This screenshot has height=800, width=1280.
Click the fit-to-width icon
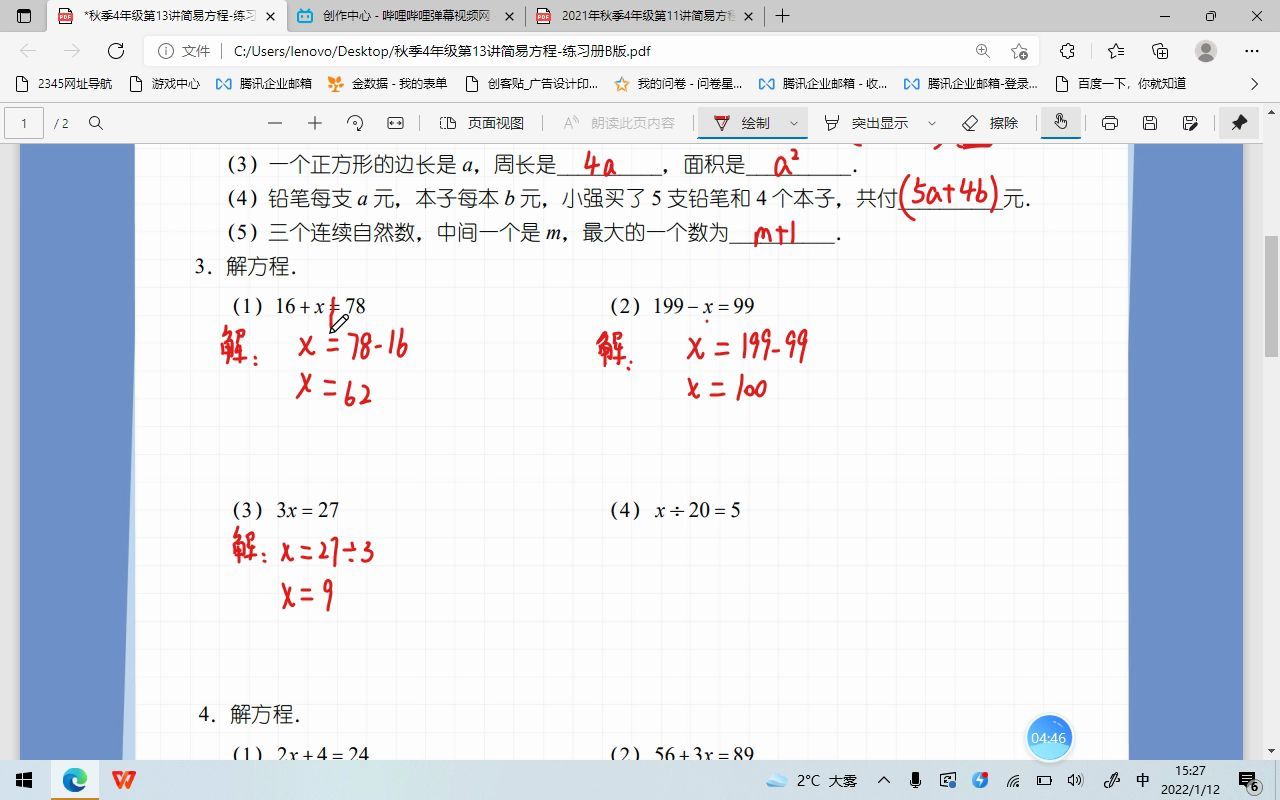coord(395,123)
